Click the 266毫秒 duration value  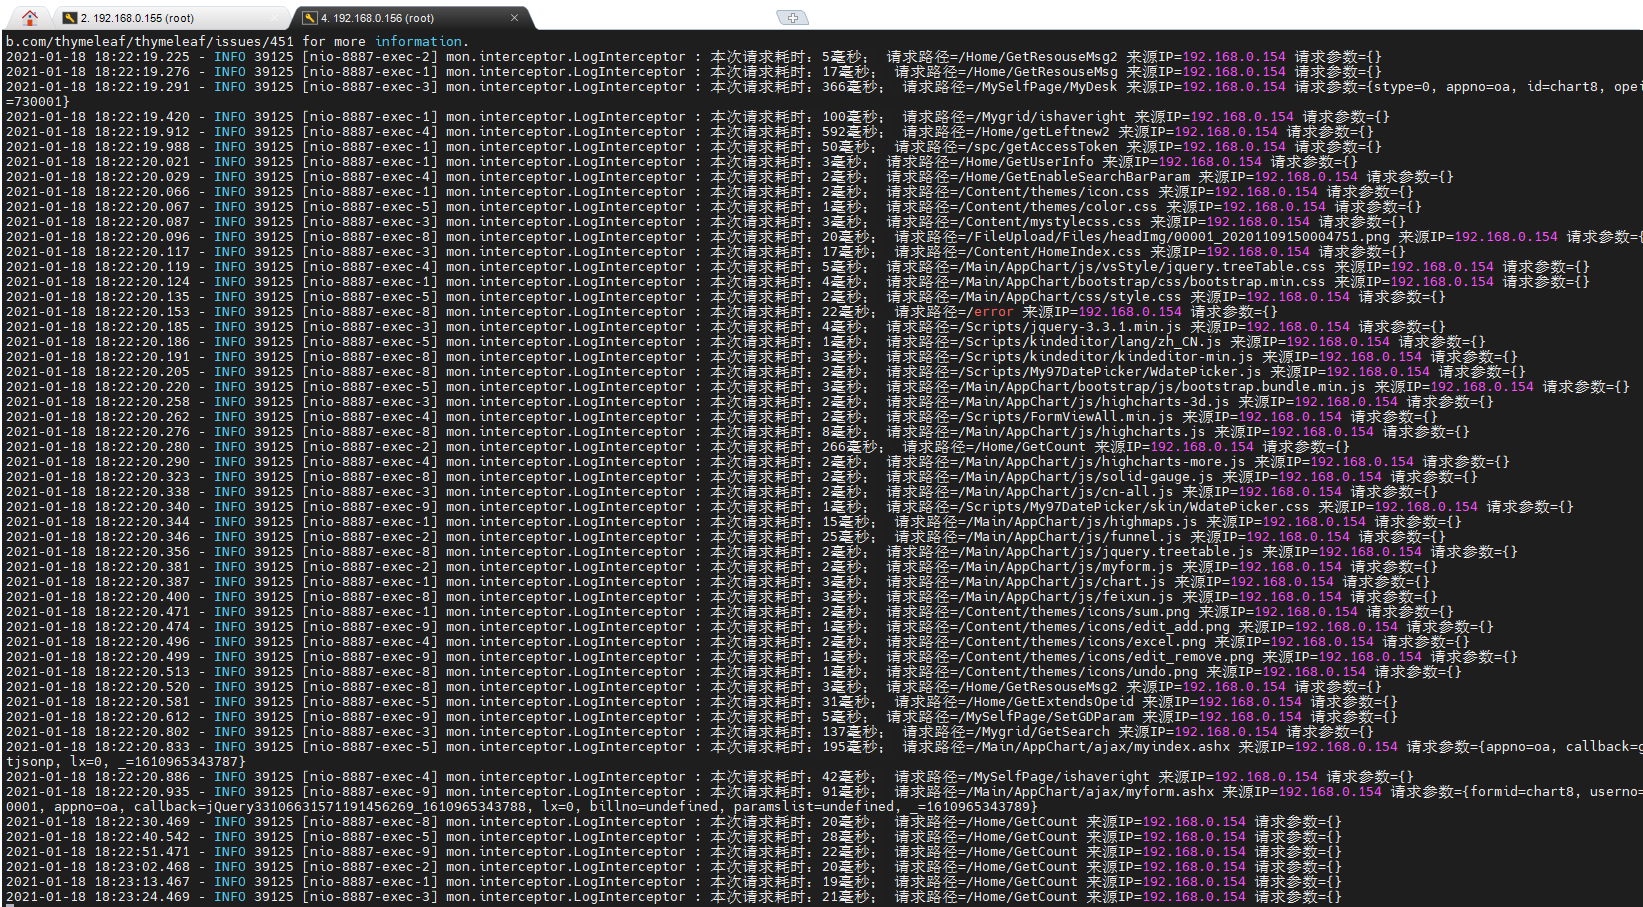click(850, 447)
